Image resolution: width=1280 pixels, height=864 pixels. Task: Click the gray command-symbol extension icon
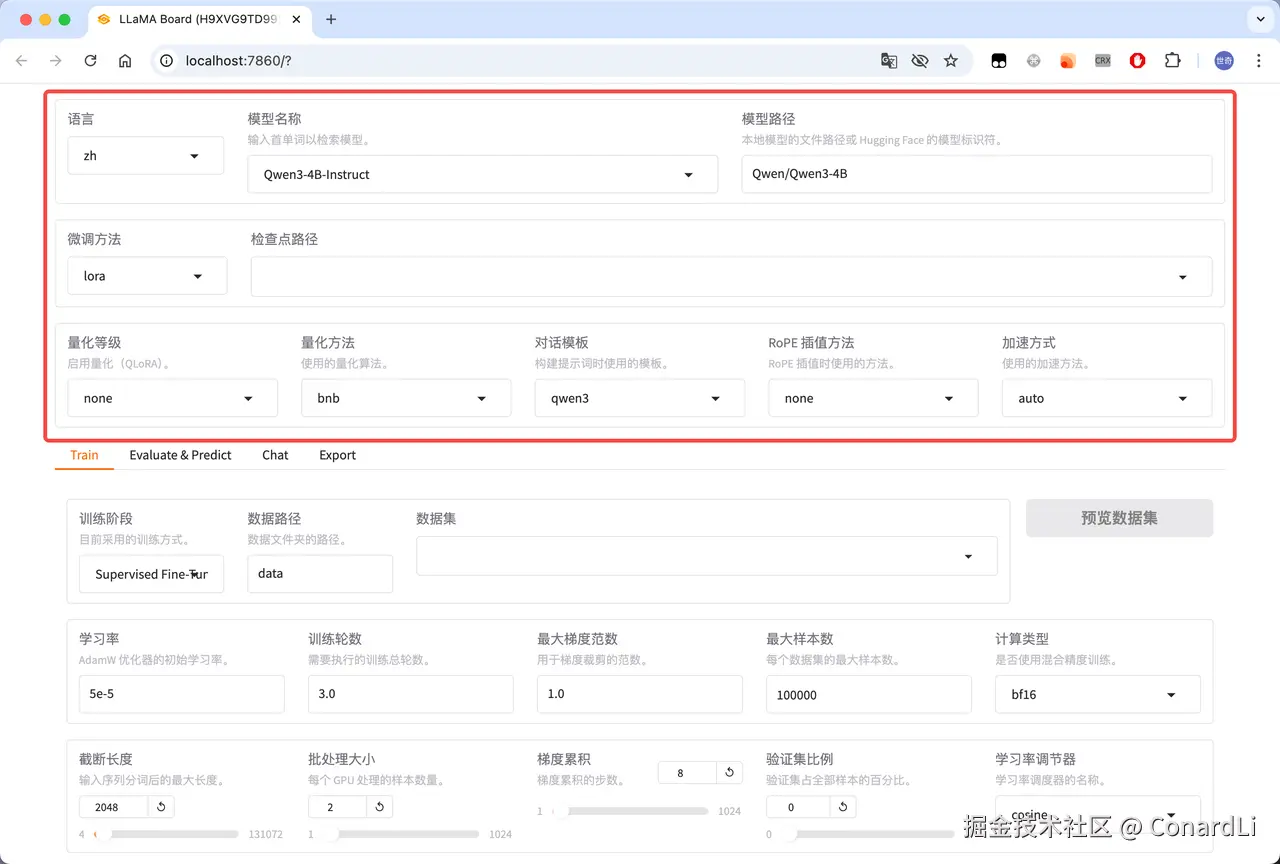click(x=1033, y=61)
